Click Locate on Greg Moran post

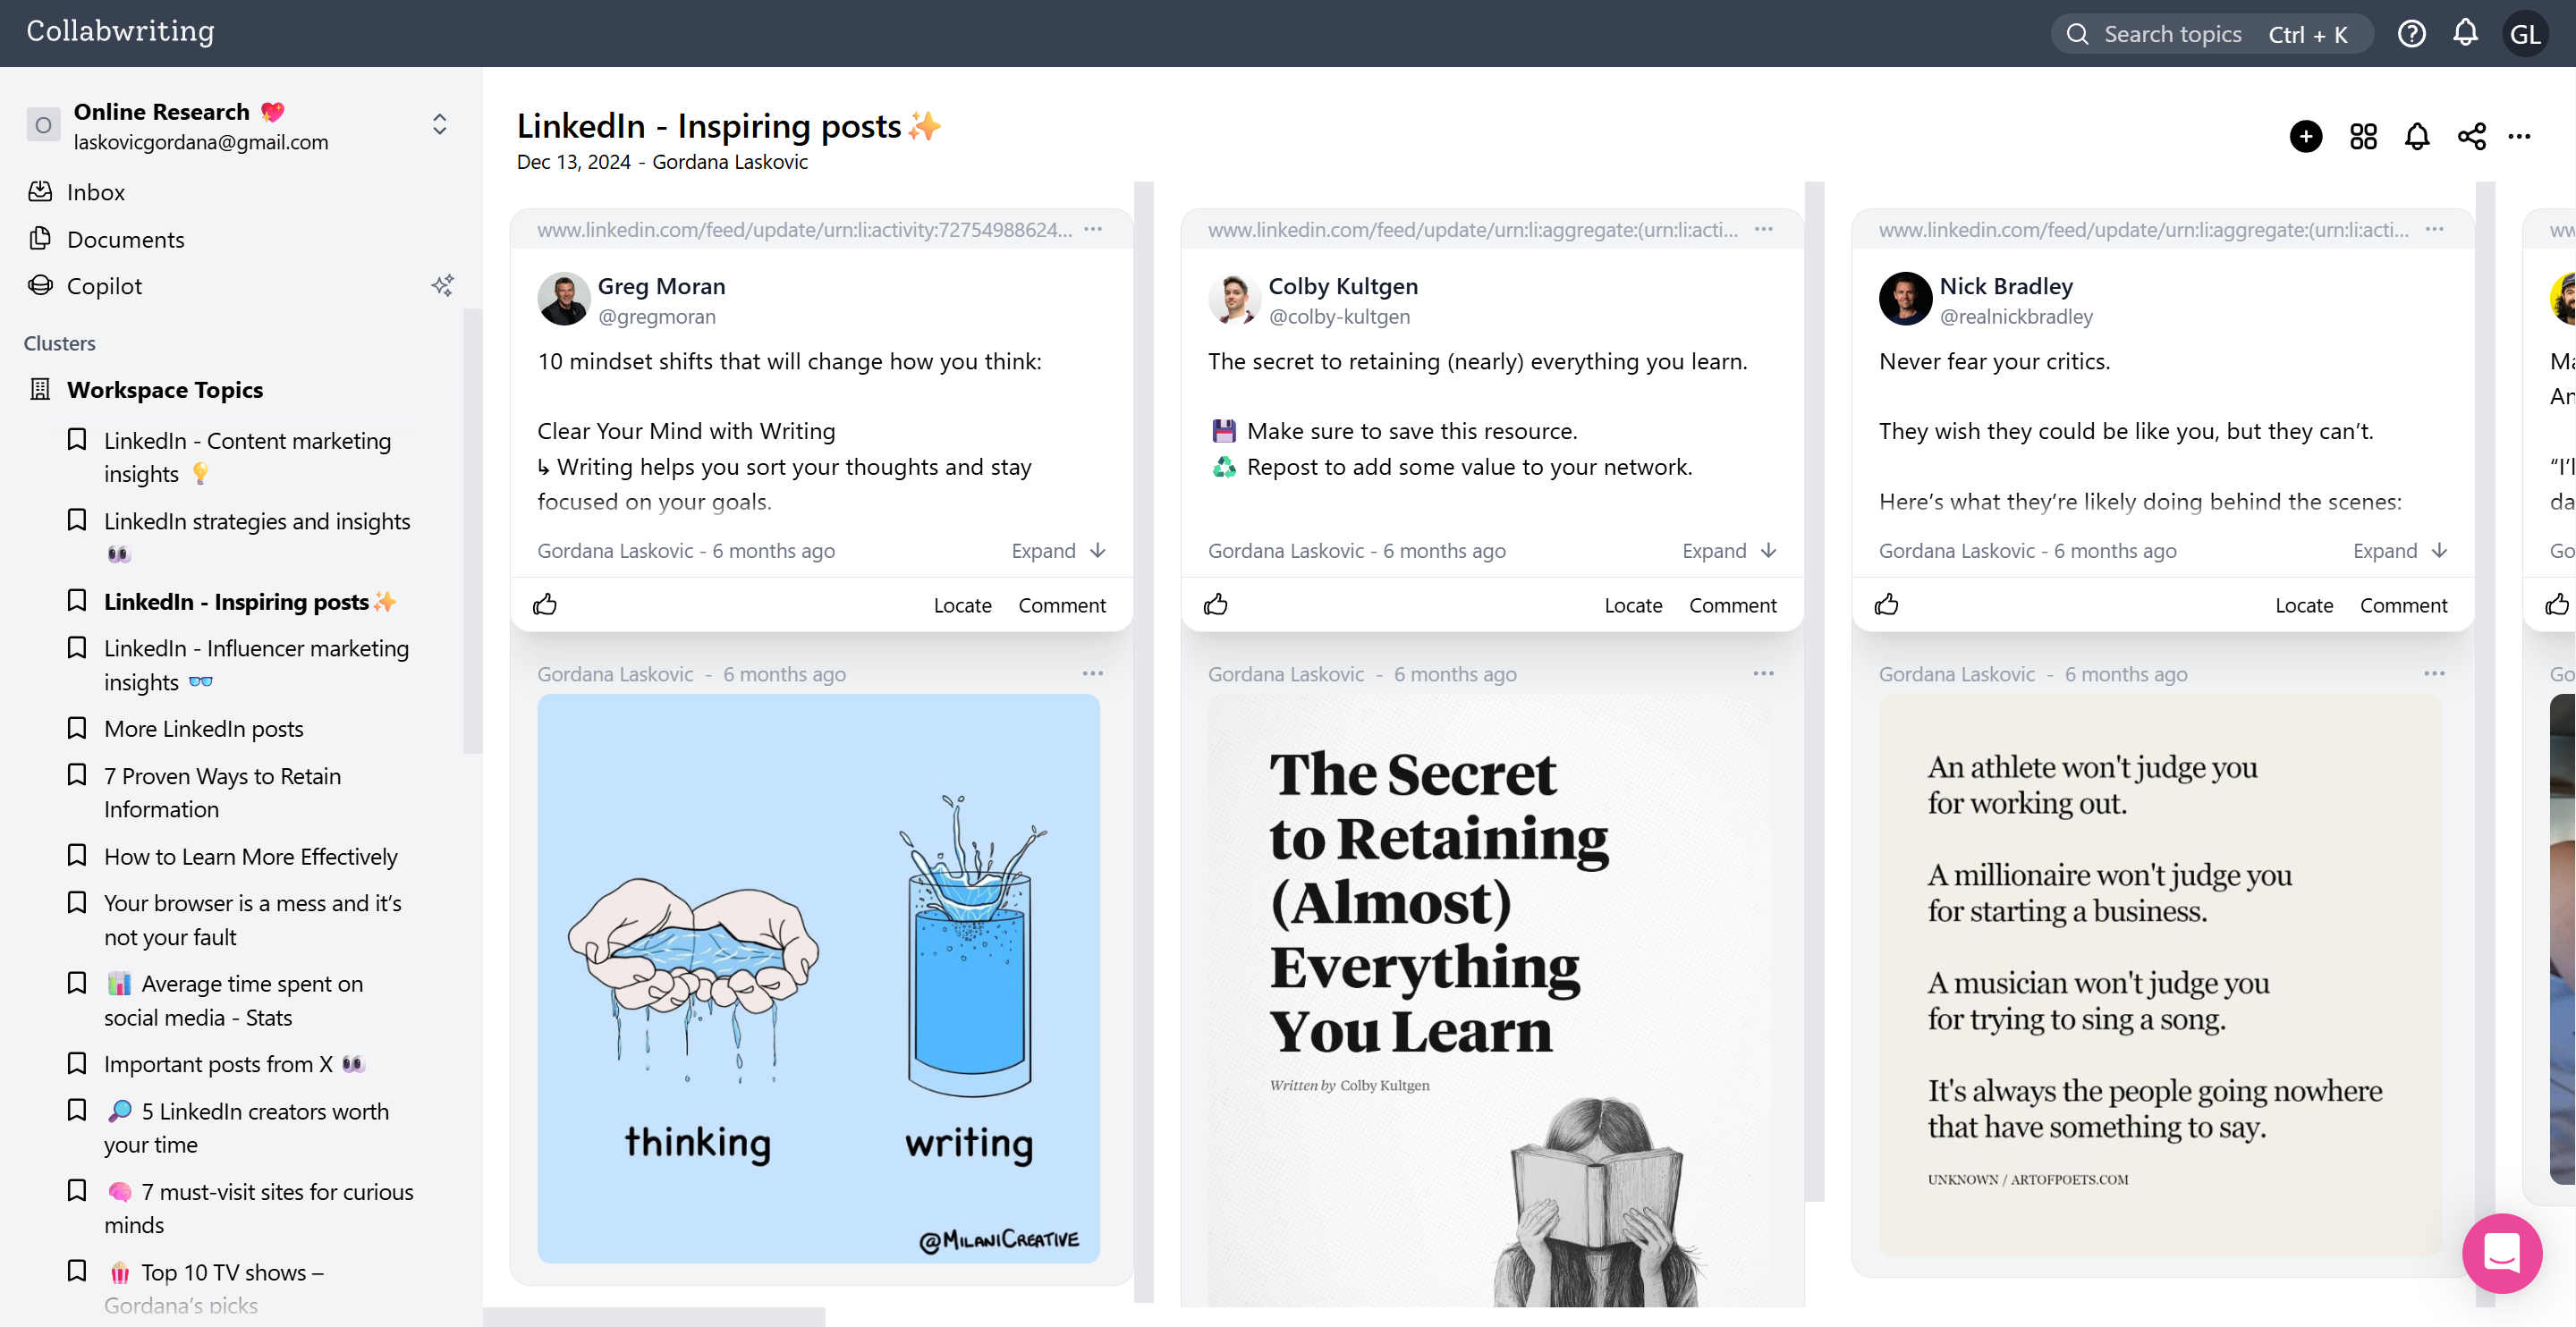pos(962,605)
